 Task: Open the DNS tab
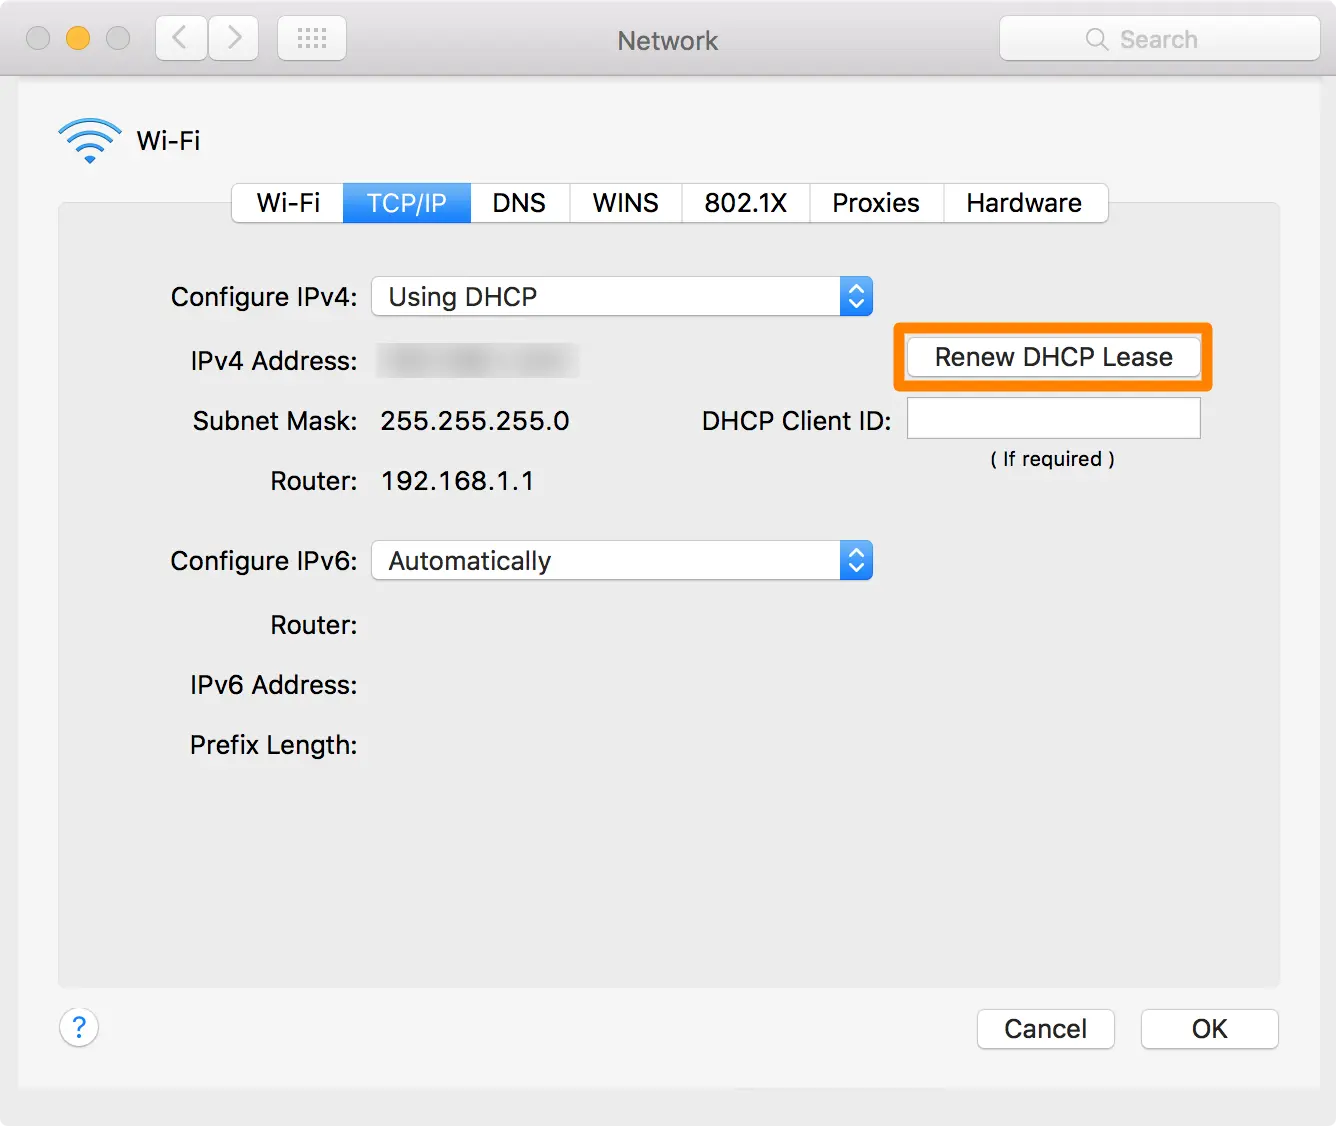[519, 203]
